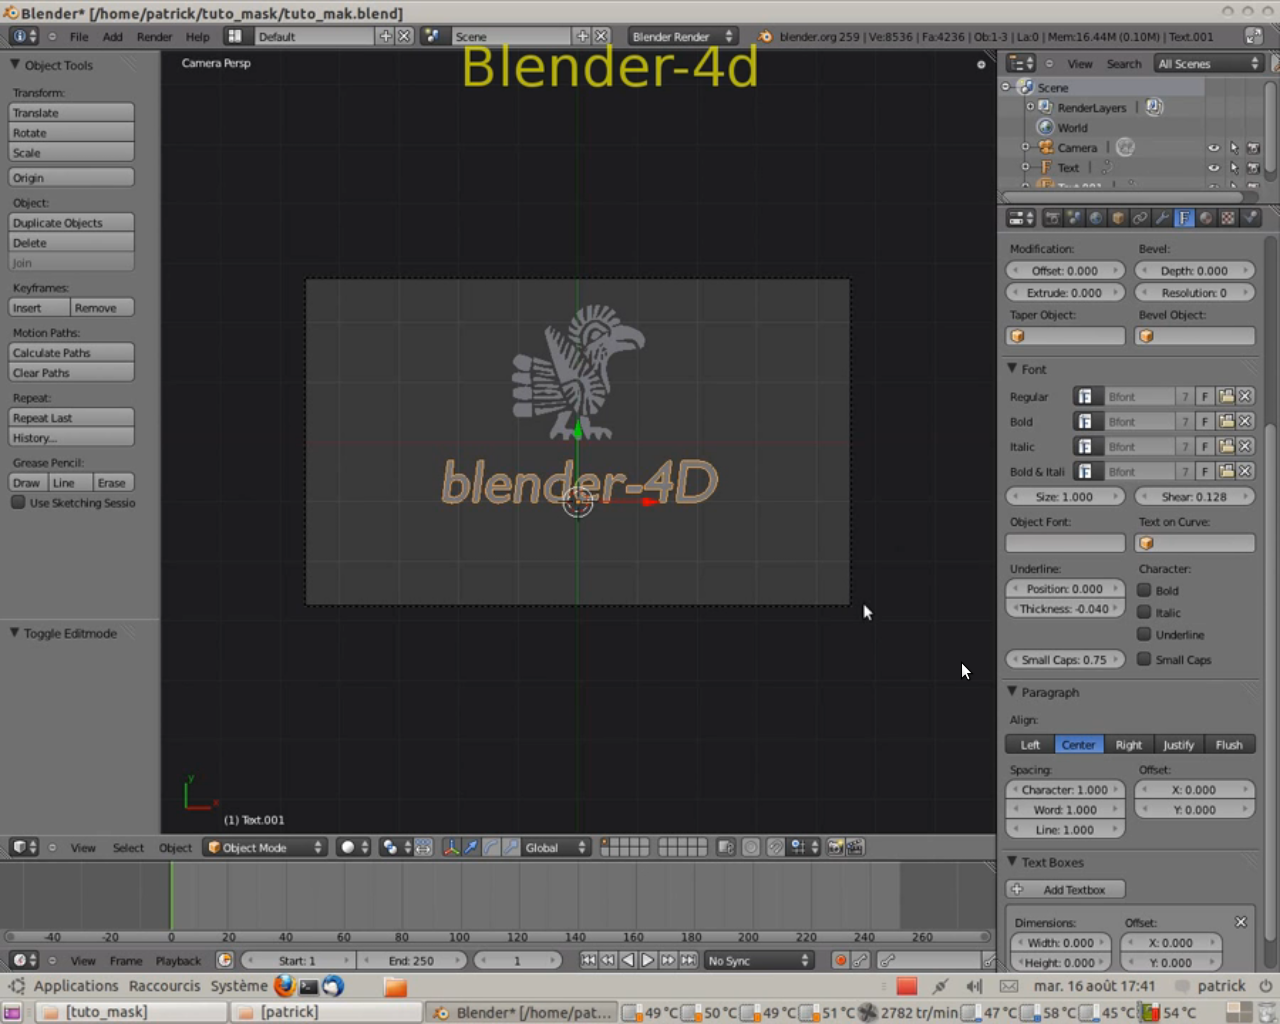Toggle Camera visibility eye in outliner

(x=1214, y=147)
